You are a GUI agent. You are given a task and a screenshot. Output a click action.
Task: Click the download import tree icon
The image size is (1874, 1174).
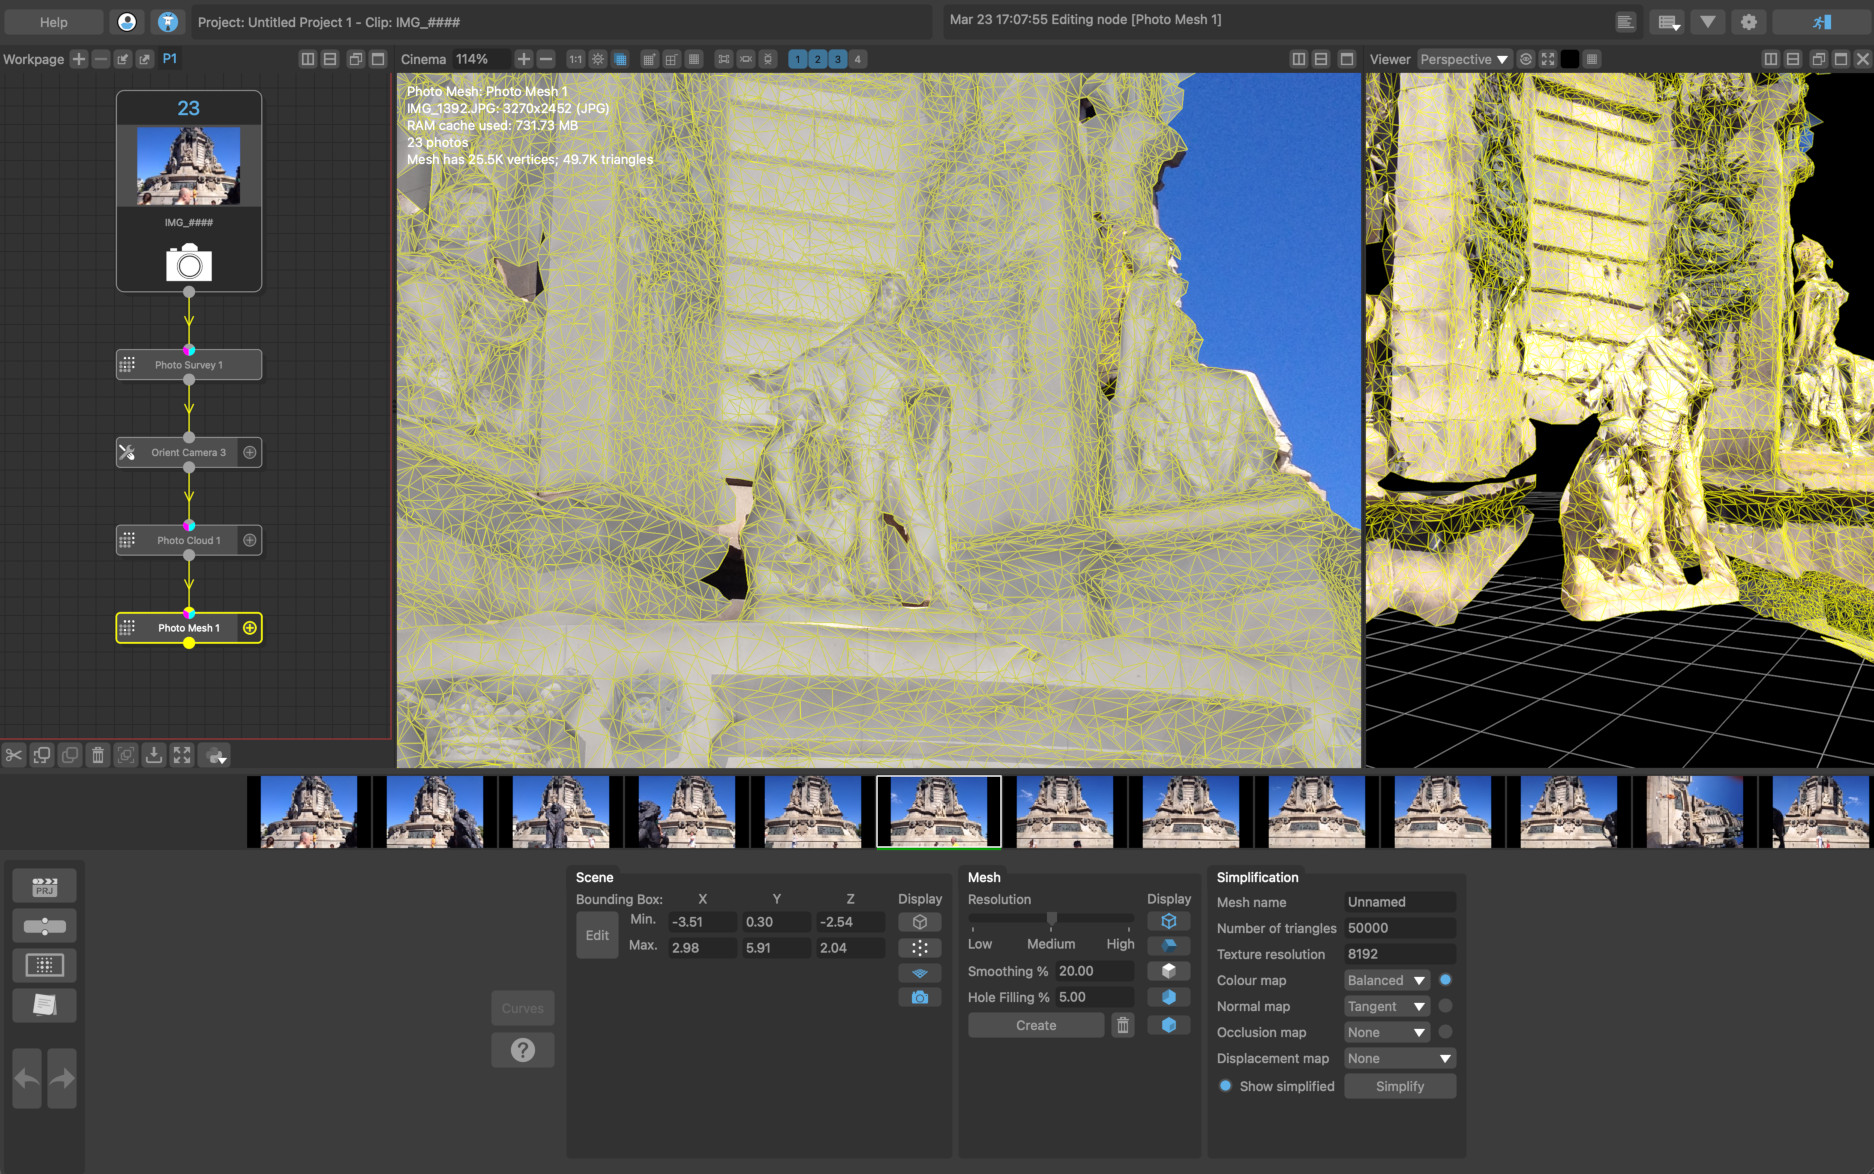tap(154, 755)
